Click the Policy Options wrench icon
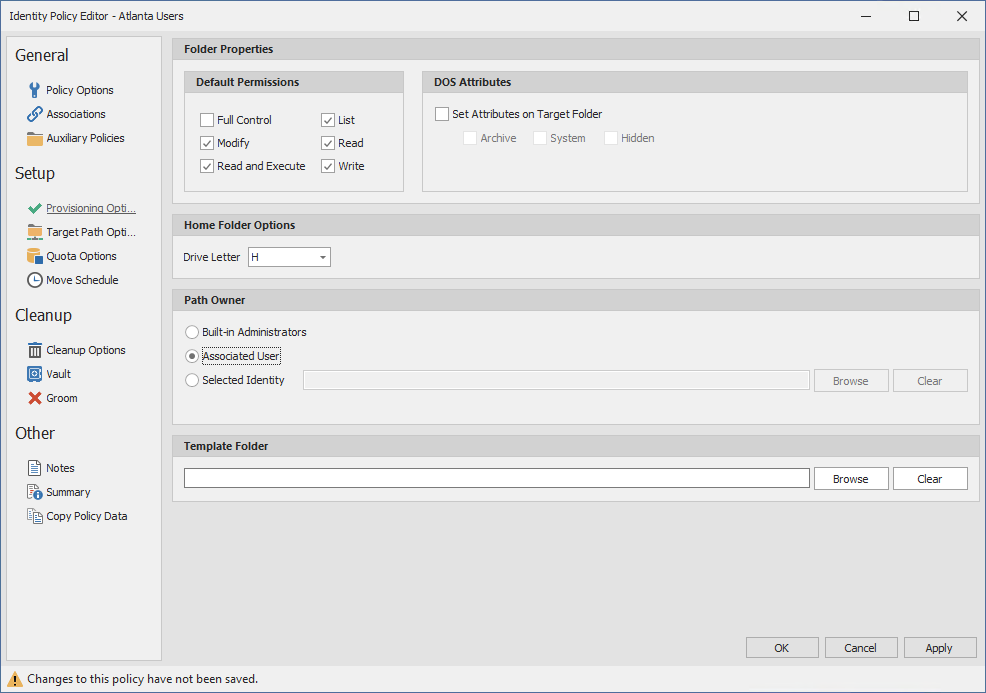 (x=35, y=90)
